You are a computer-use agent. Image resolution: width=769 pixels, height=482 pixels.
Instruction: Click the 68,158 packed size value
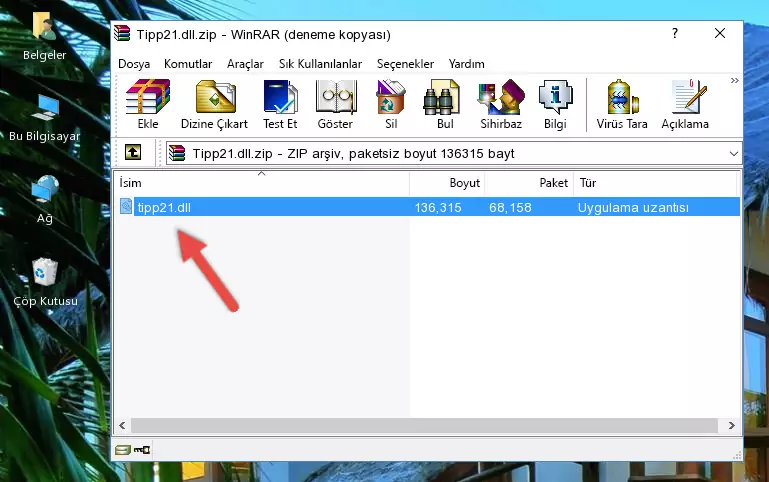pos(510,207)
